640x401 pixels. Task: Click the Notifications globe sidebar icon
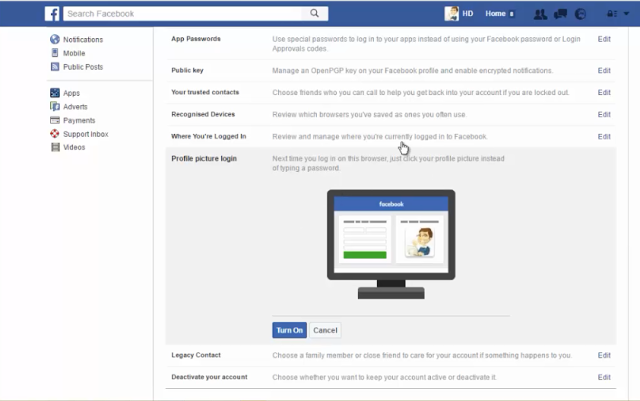[x=55, y=39]
